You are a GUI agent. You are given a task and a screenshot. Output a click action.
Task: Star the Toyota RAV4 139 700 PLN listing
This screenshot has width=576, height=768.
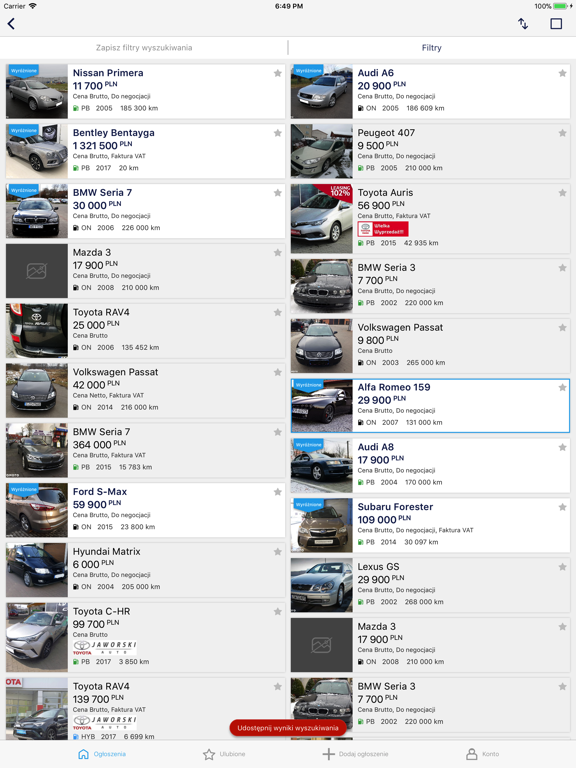(278, 686)
